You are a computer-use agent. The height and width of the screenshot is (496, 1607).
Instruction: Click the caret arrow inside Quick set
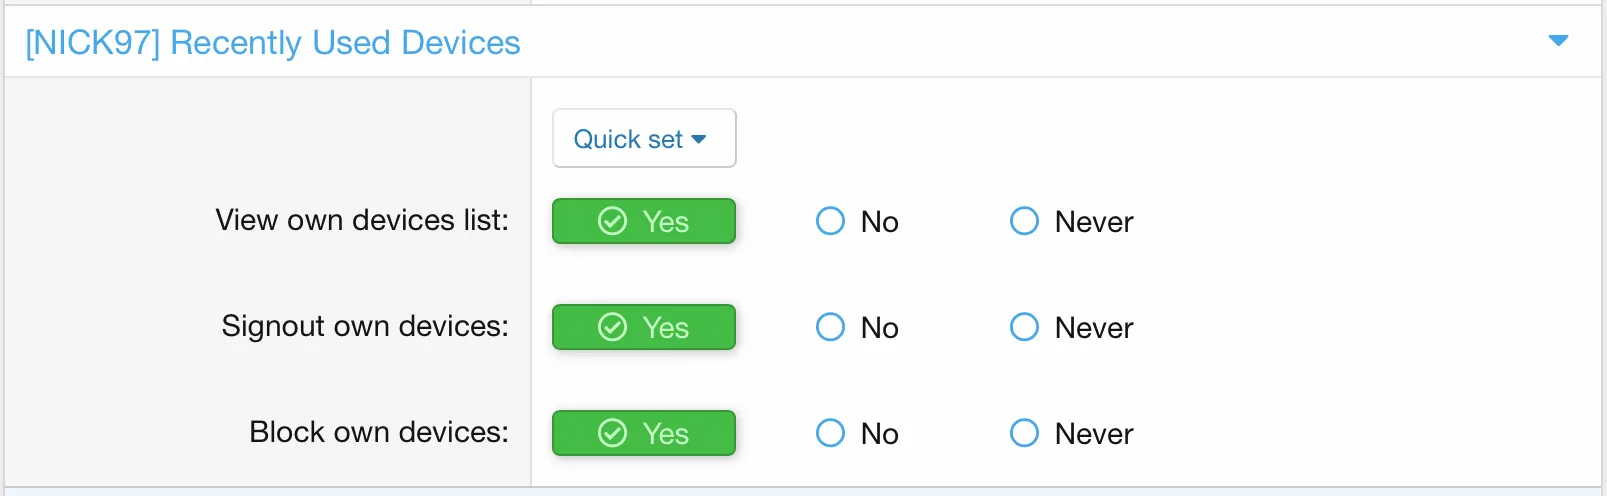pyautogui.click(x=699, y=140)
